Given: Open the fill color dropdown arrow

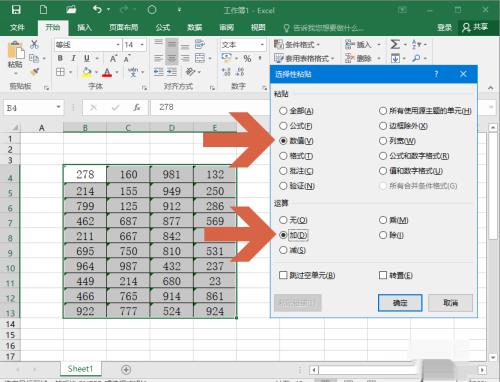Looking at the screenshot, I should [x=96, y=72].
